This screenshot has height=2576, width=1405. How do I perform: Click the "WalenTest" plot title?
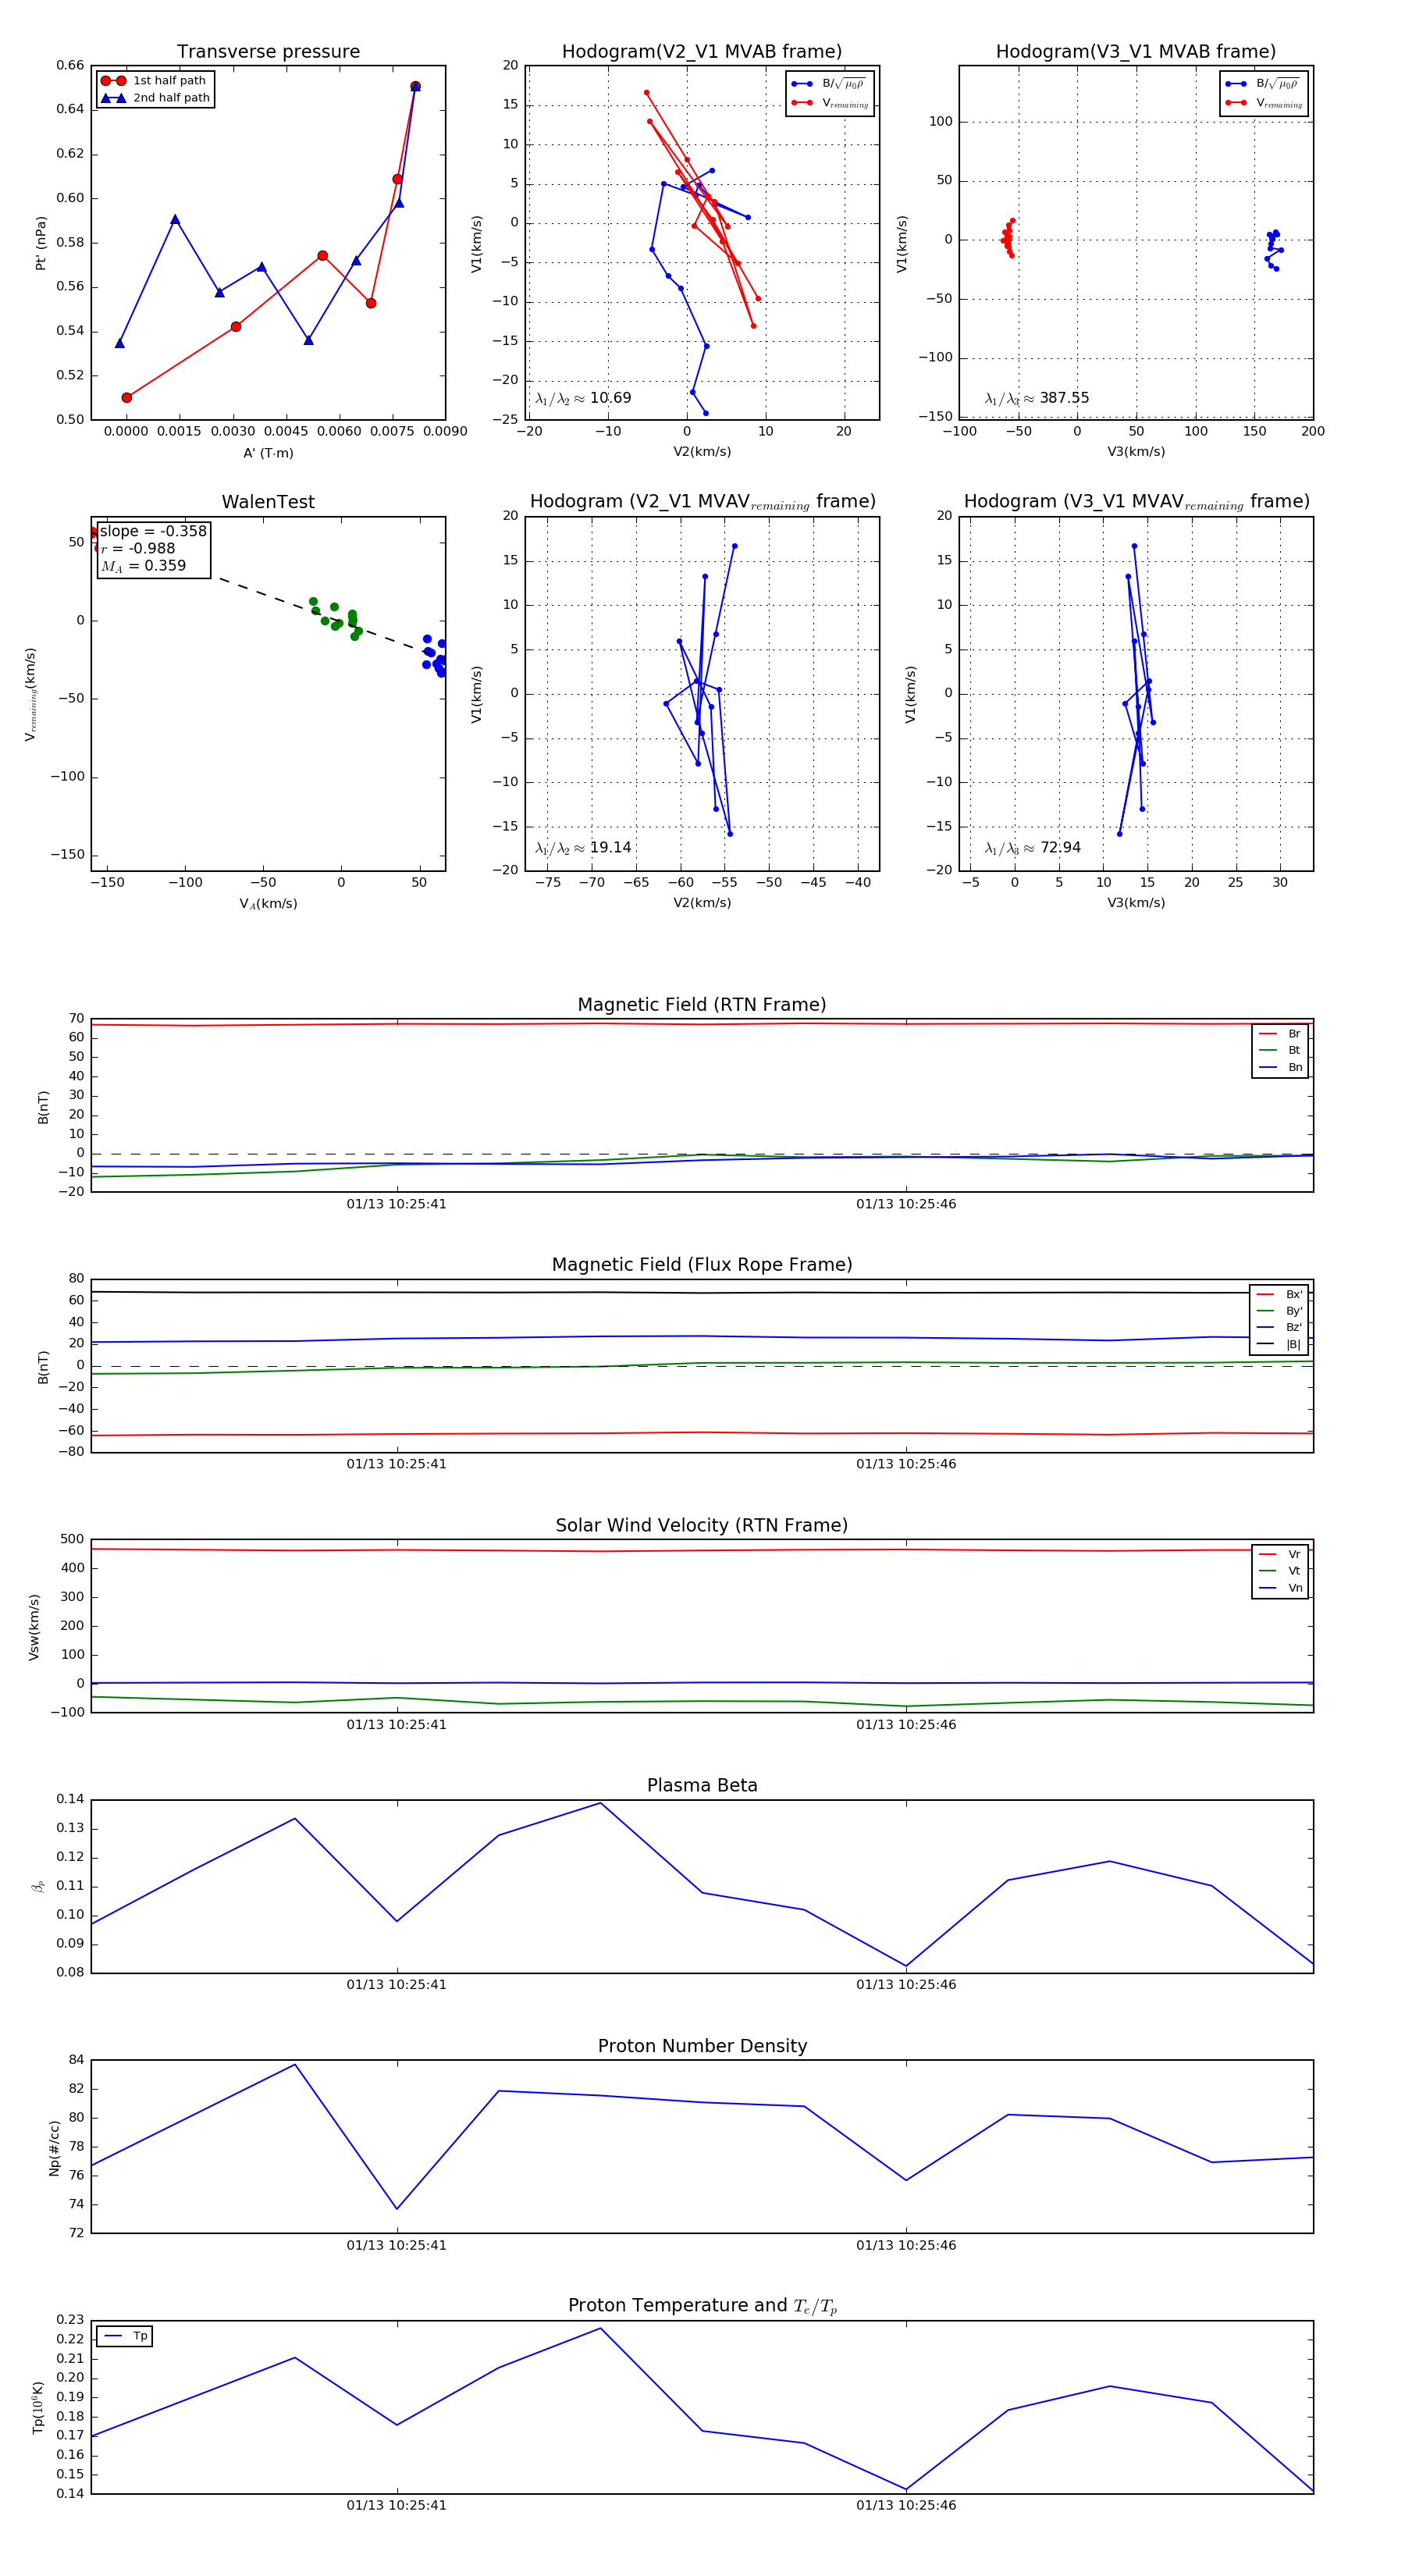click(268, 502)
